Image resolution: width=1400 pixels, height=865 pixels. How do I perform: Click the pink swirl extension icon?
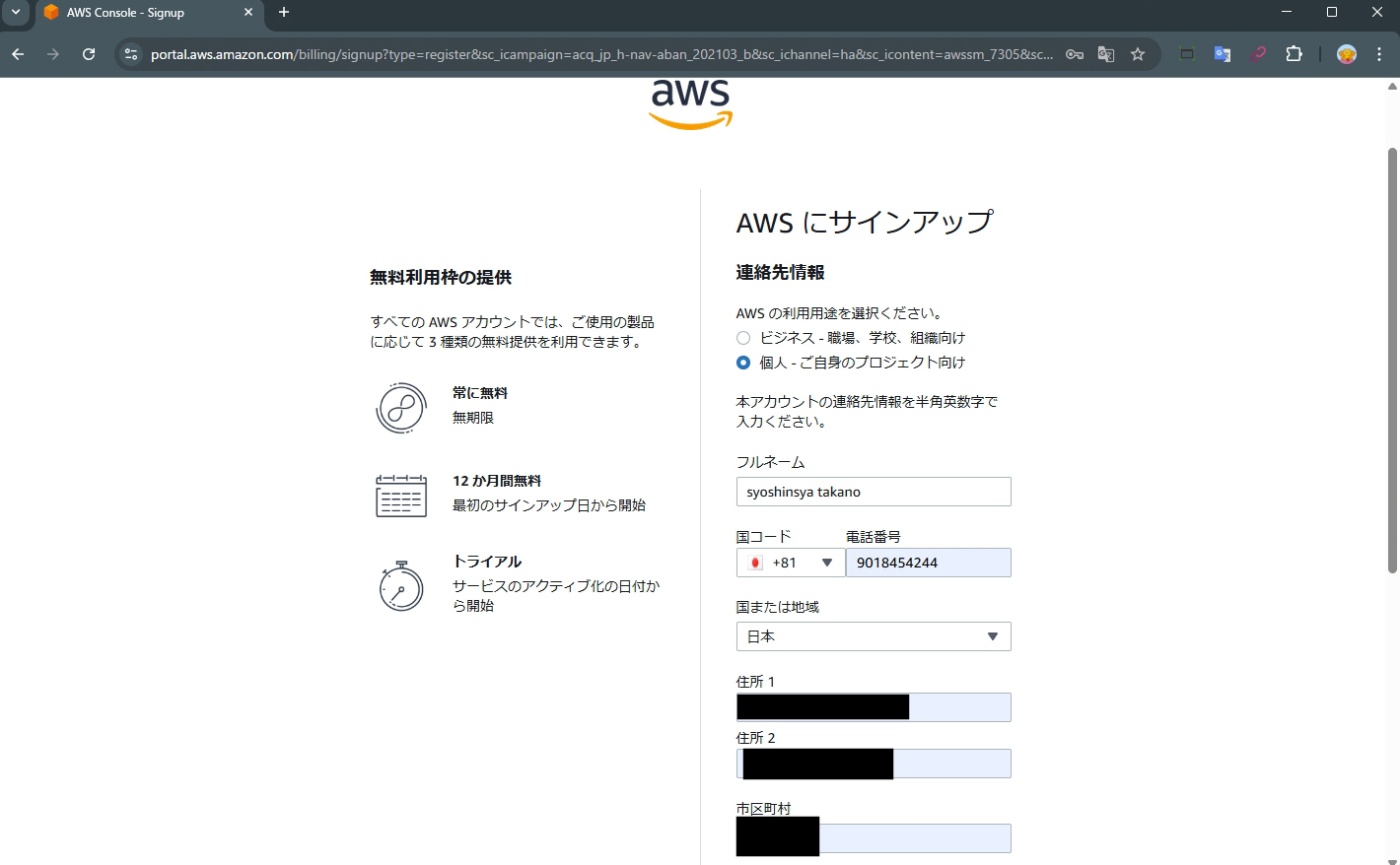point(1258,54)
